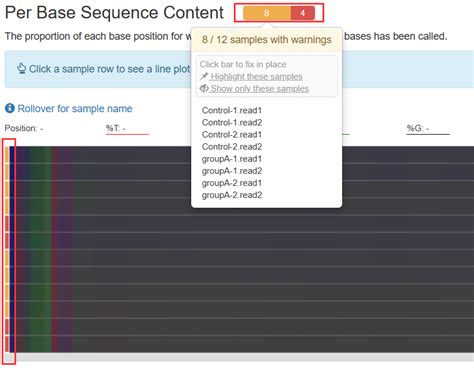Click the first orange status swatch beside heatmap
The height and width of the screenshot is (370, 474).
click(x=7, y=155)
